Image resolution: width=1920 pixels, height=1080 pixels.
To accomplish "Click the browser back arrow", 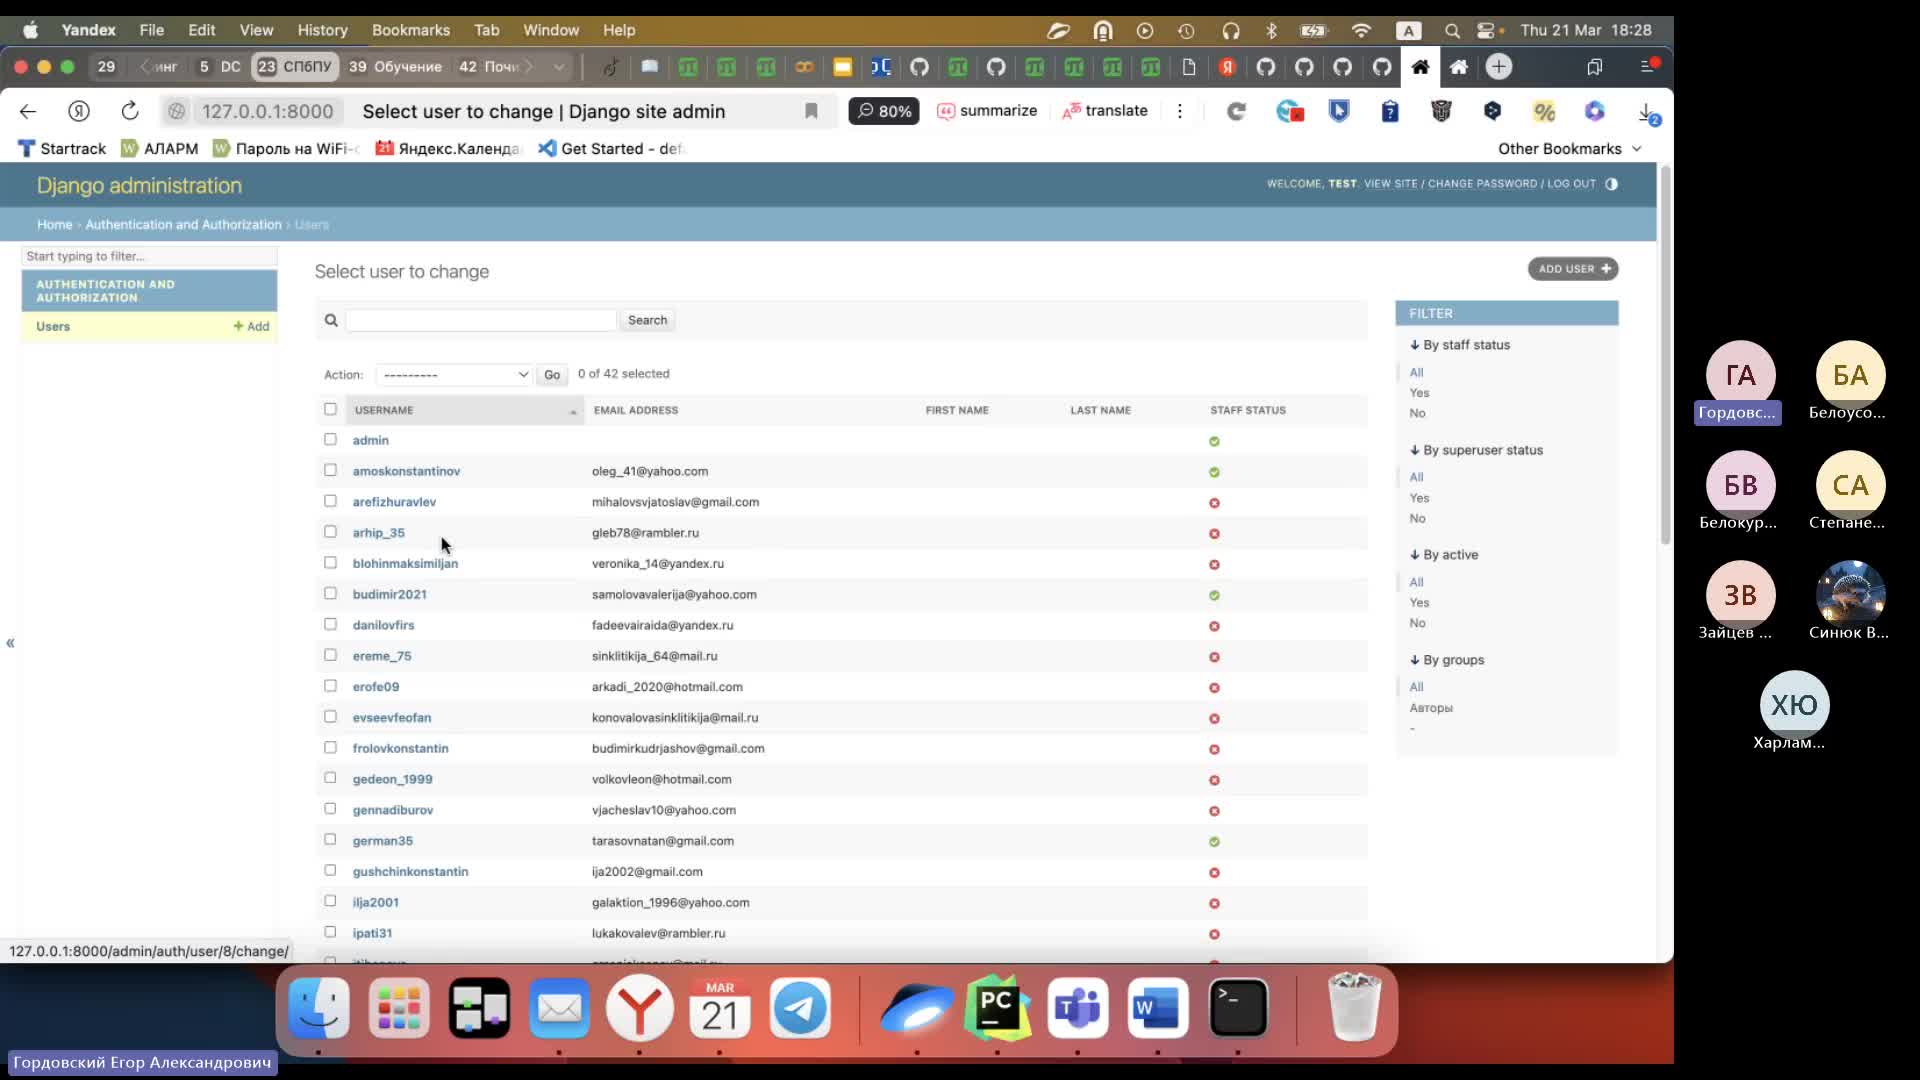I will click(28, 111).
